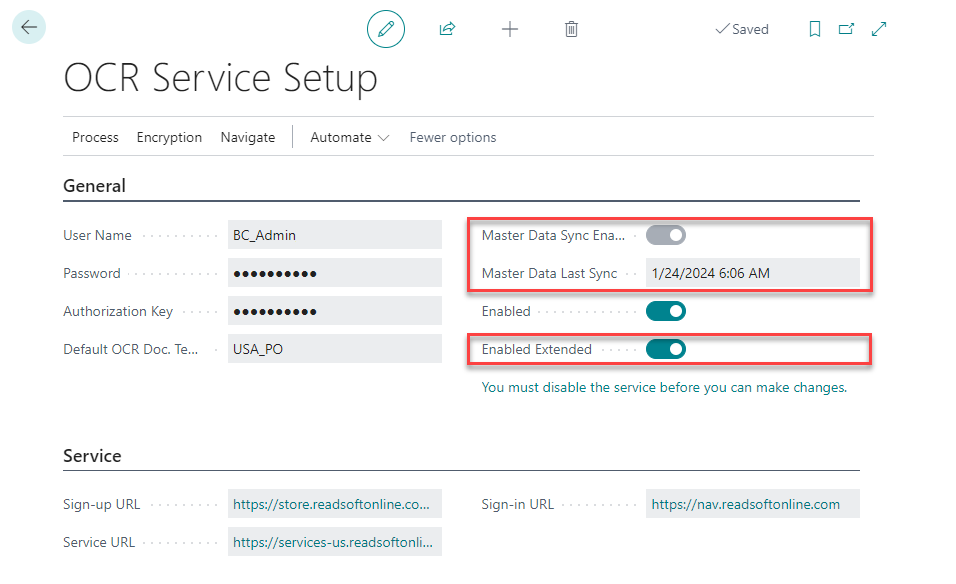956x584 pixels.
Task: Click the User Name field
Action: pos(334,235)
